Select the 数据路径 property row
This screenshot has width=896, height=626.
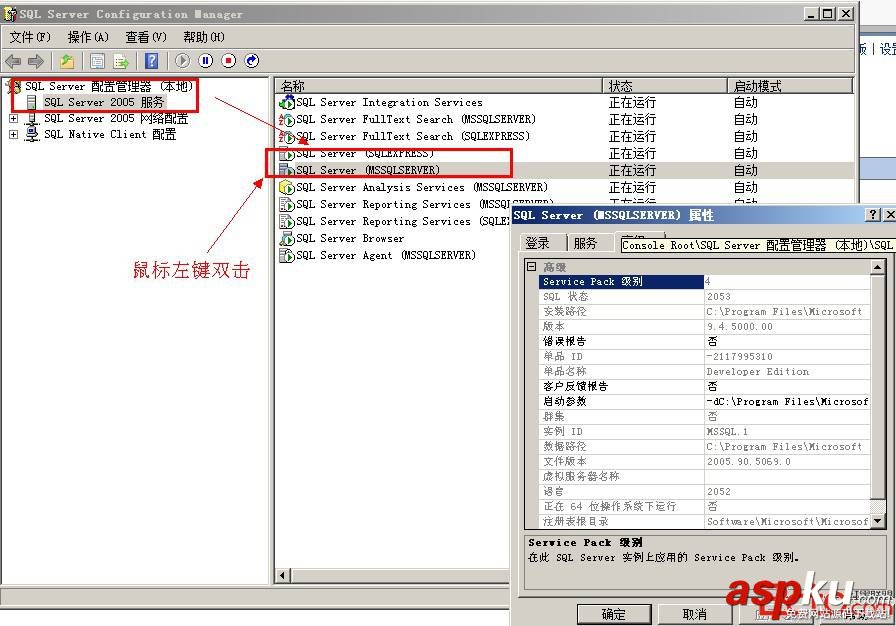coord(704,446)
